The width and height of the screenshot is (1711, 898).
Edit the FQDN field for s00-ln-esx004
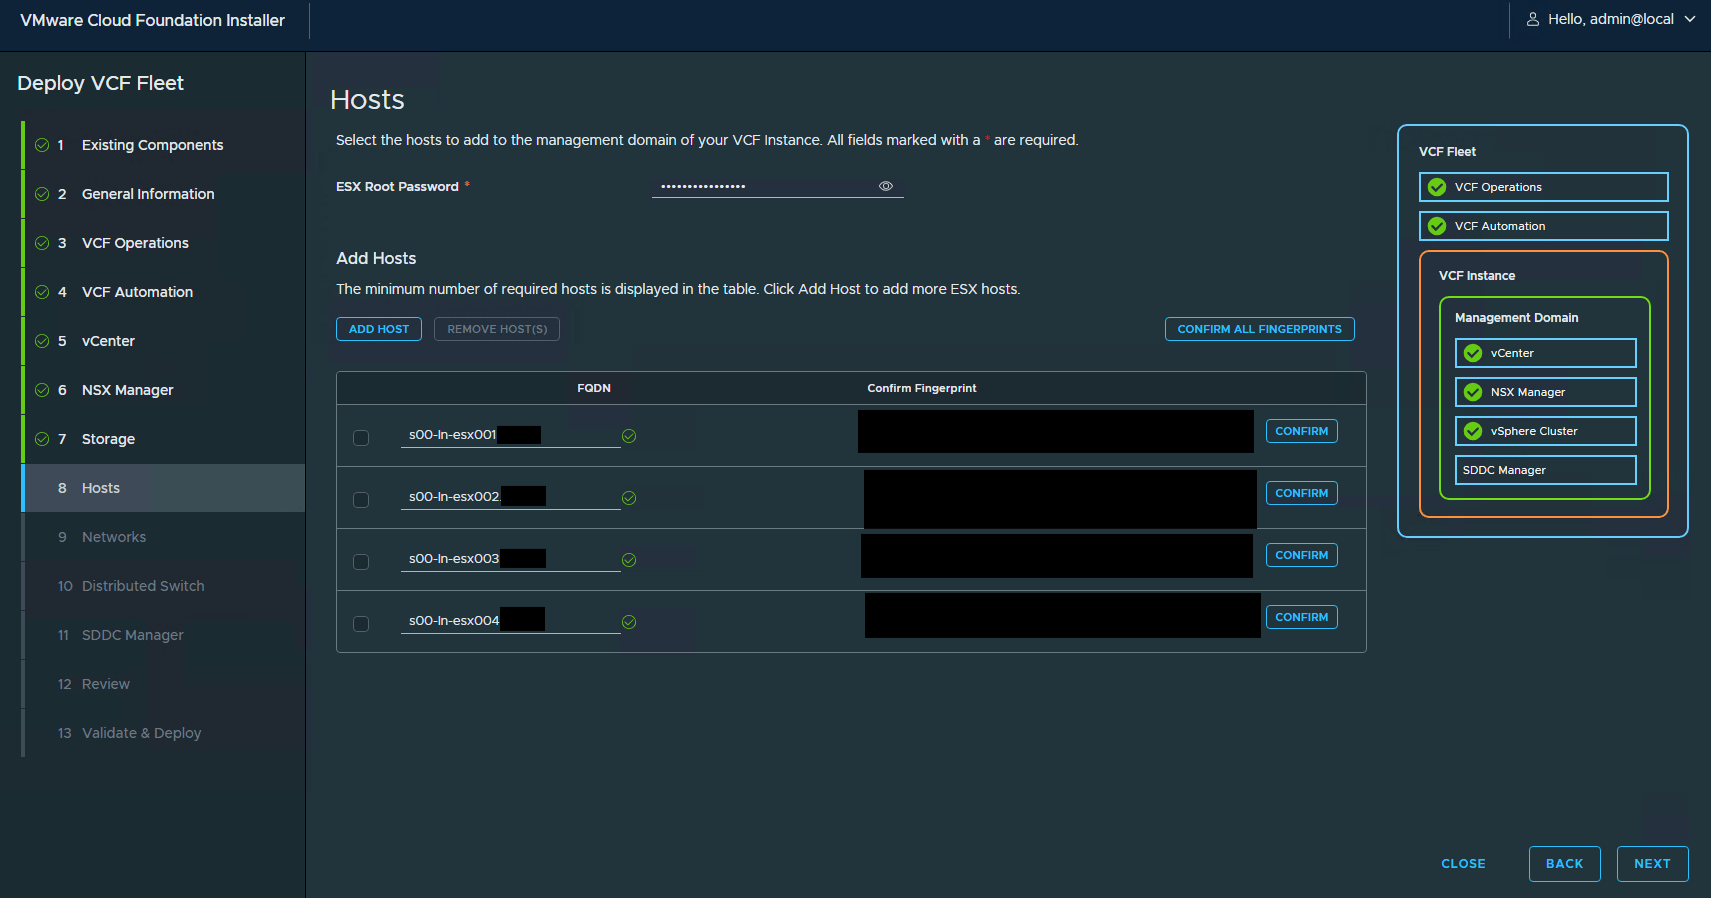coord(510,621)
